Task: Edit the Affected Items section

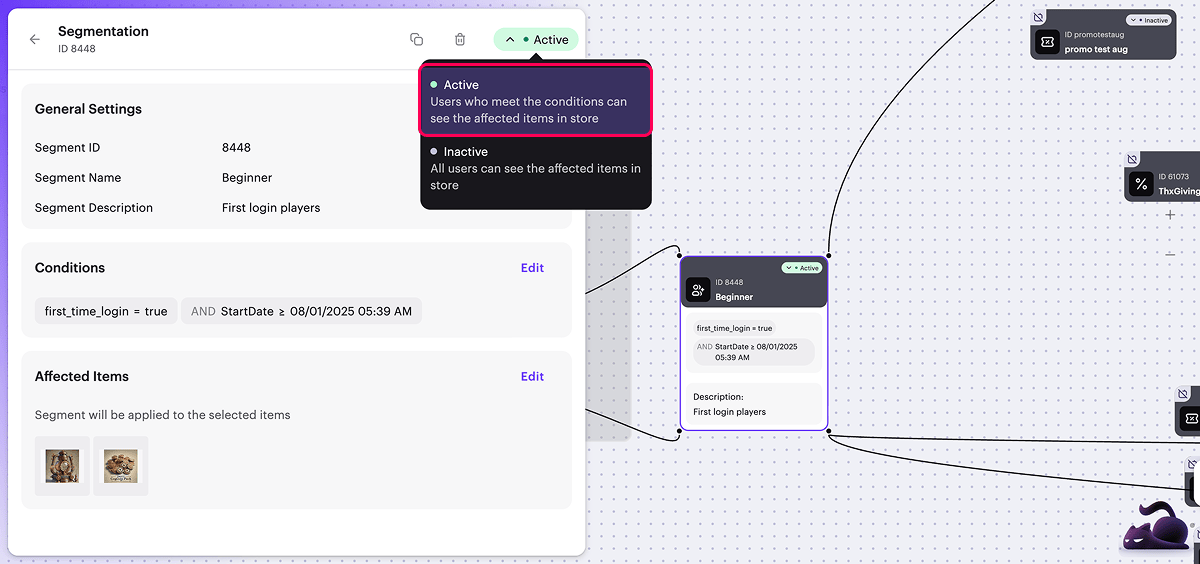Action: pyautogui.click(x=532, y=377)
